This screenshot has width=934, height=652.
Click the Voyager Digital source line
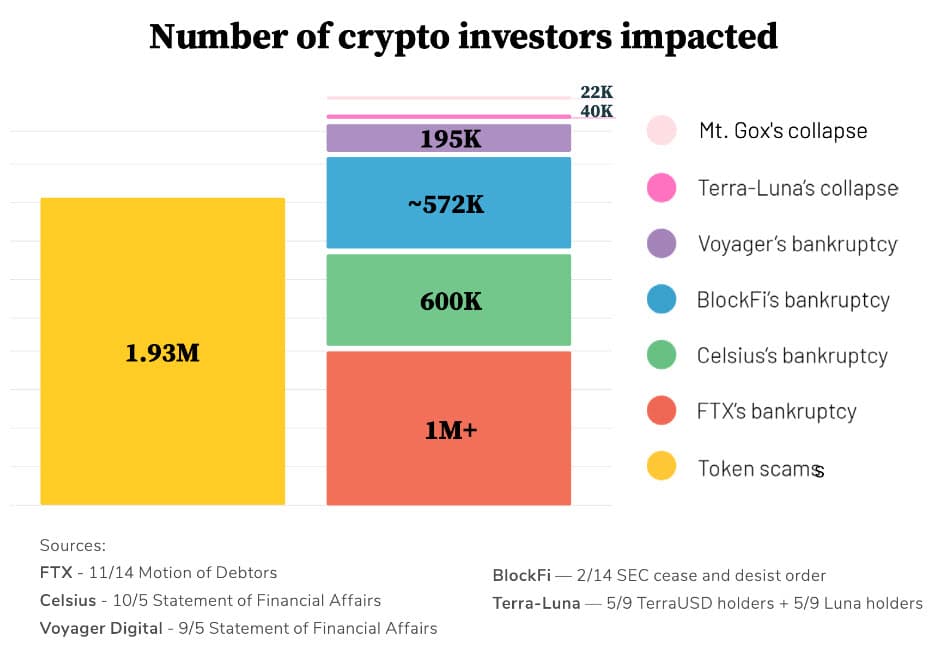pyautogui.click(x=238, y=628)
